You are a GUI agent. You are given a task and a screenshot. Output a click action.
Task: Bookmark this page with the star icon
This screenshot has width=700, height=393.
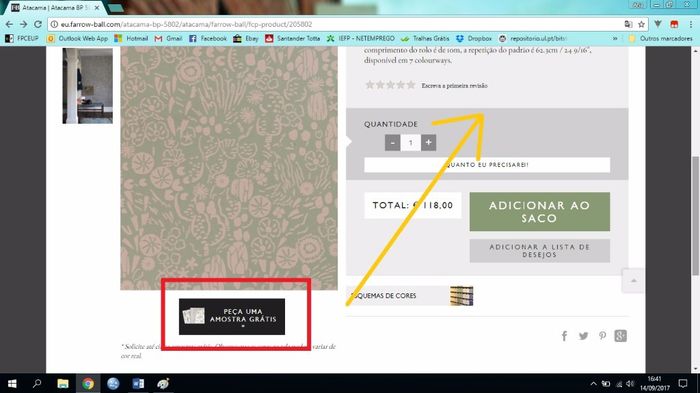(x=642, y=24)
